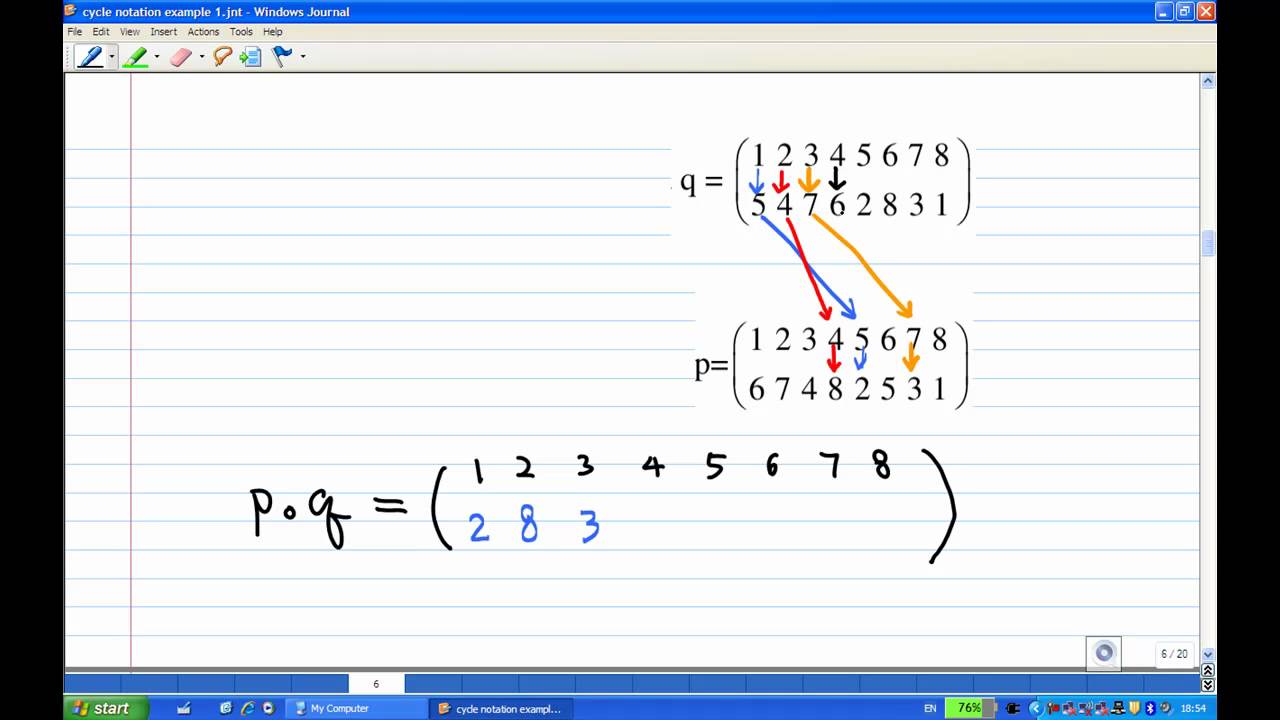The image size is (1280, 720).
Task: Open the Actions menu
Action: 203,32
